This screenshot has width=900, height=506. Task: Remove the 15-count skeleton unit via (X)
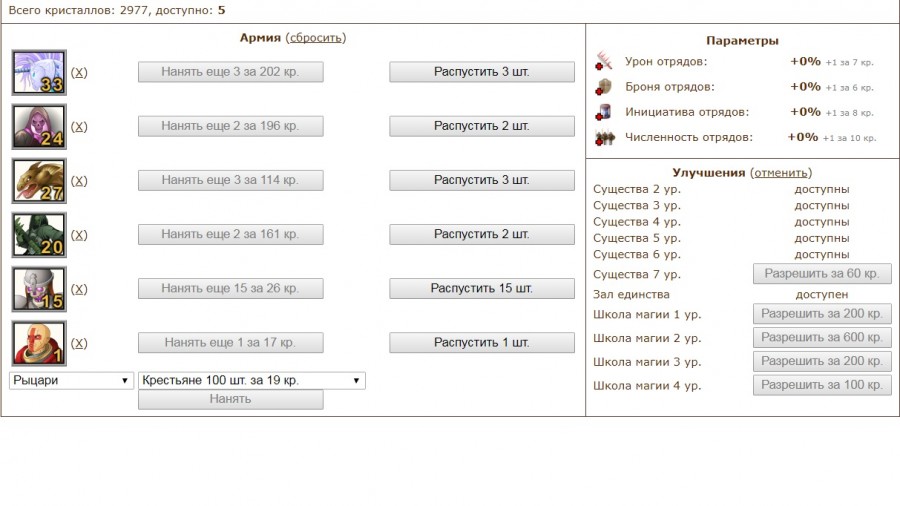[x=79, y=289]
